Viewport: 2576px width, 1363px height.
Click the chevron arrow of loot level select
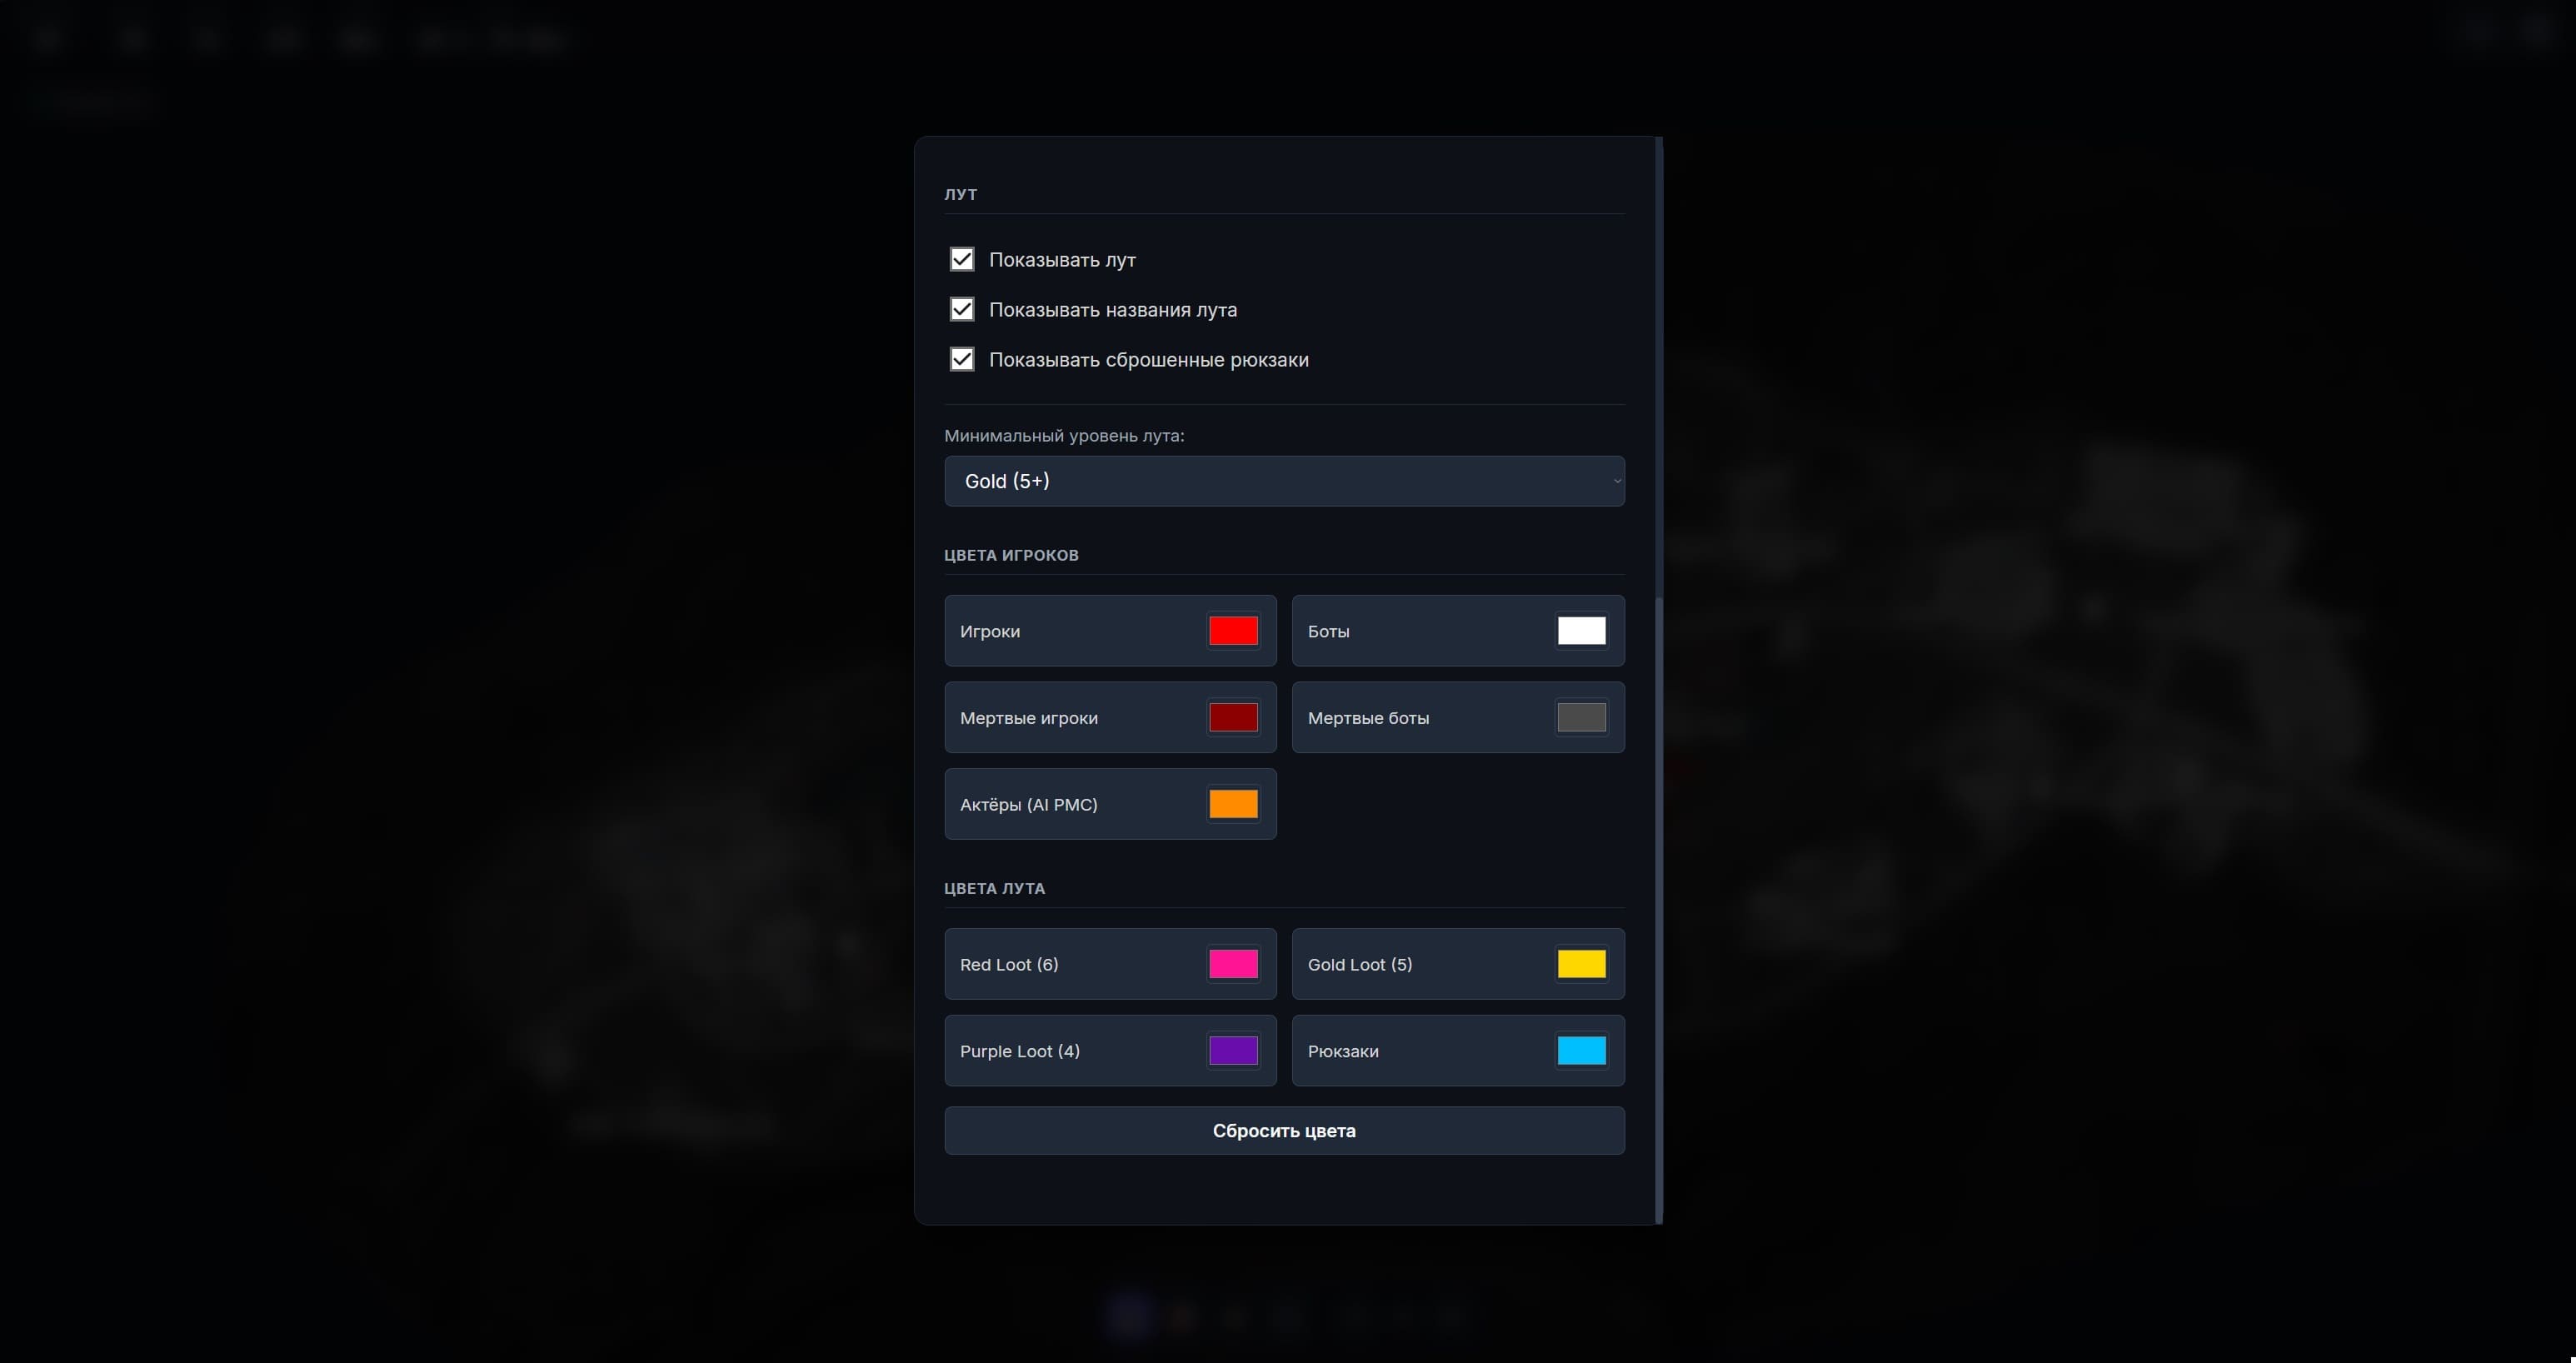[1616, 481]
